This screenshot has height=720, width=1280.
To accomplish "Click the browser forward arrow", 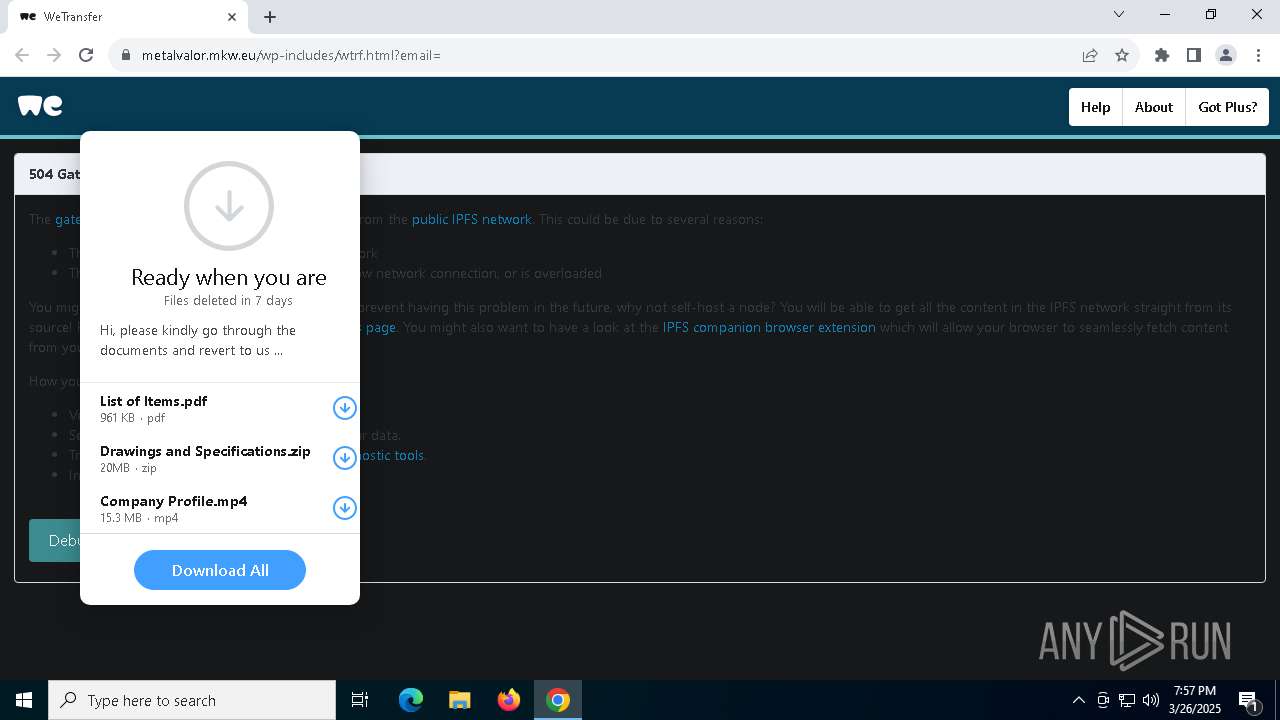I will [54, 55].
